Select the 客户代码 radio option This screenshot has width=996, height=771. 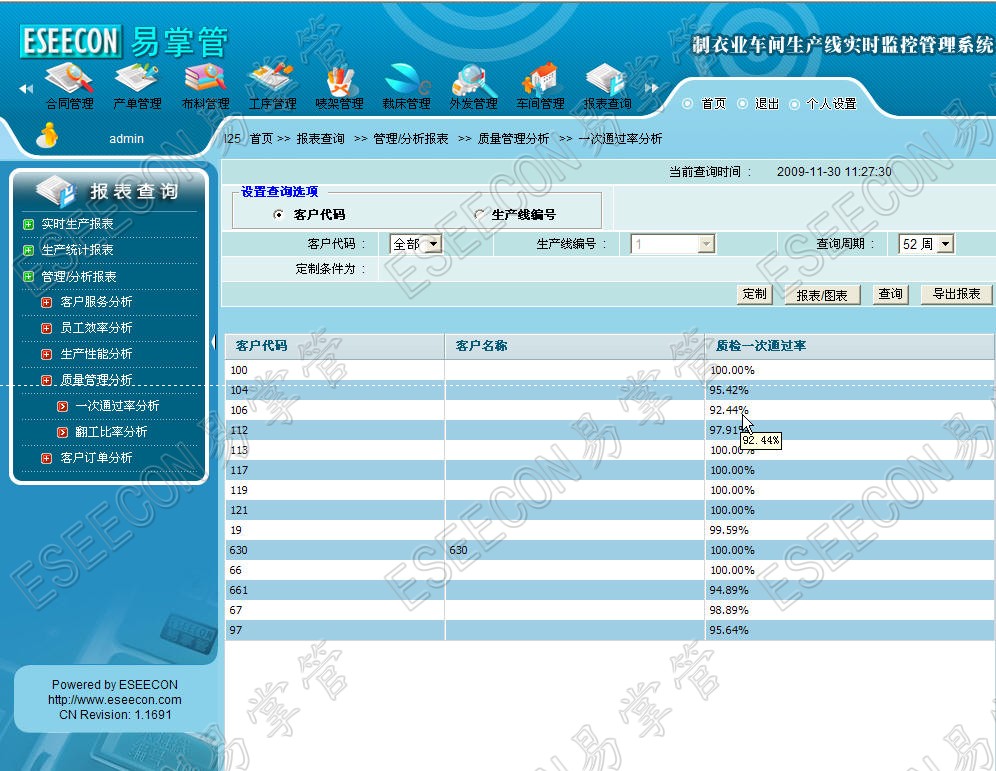[x=278, y=215]
